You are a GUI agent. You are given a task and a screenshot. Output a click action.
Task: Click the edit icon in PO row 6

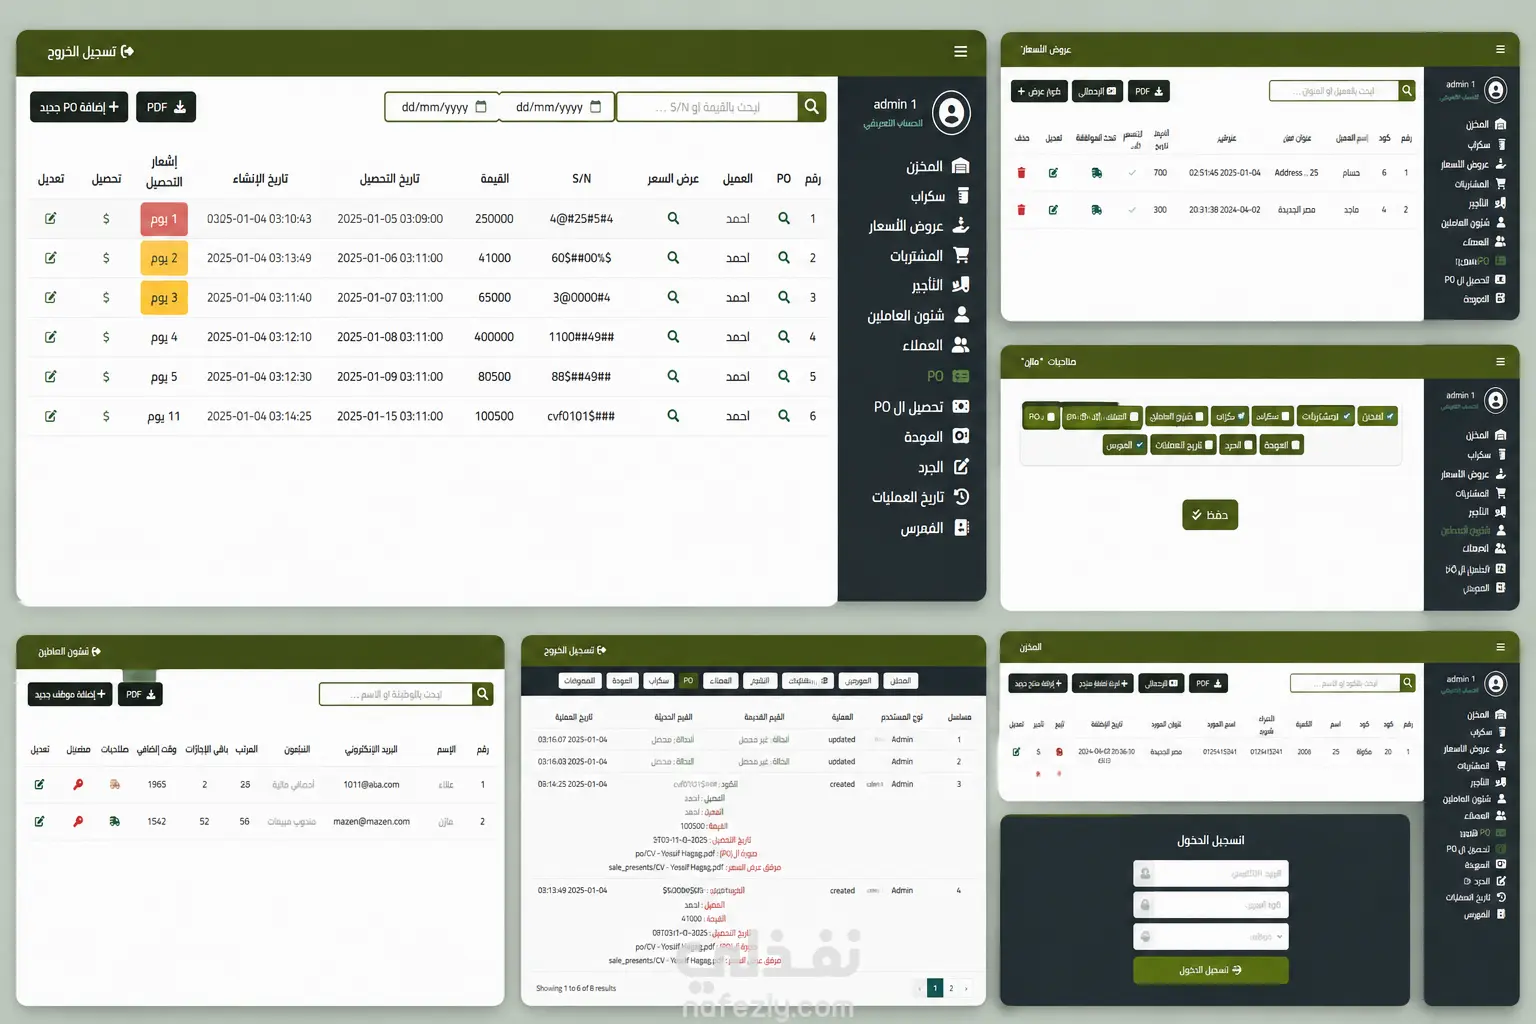(x=51, y=416)
